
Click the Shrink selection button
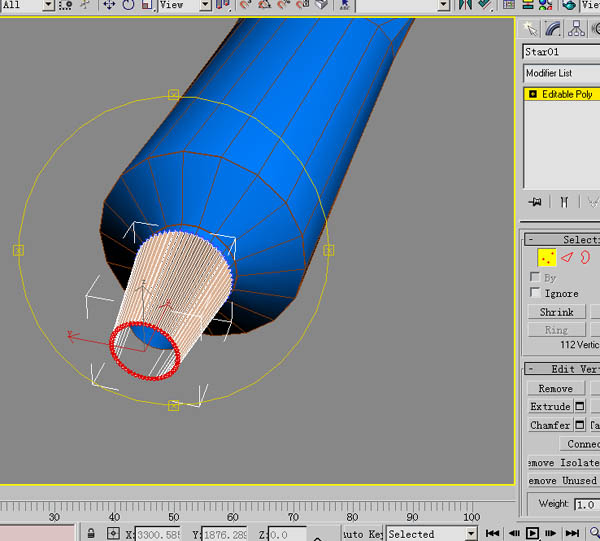click(x=556, y=312)
